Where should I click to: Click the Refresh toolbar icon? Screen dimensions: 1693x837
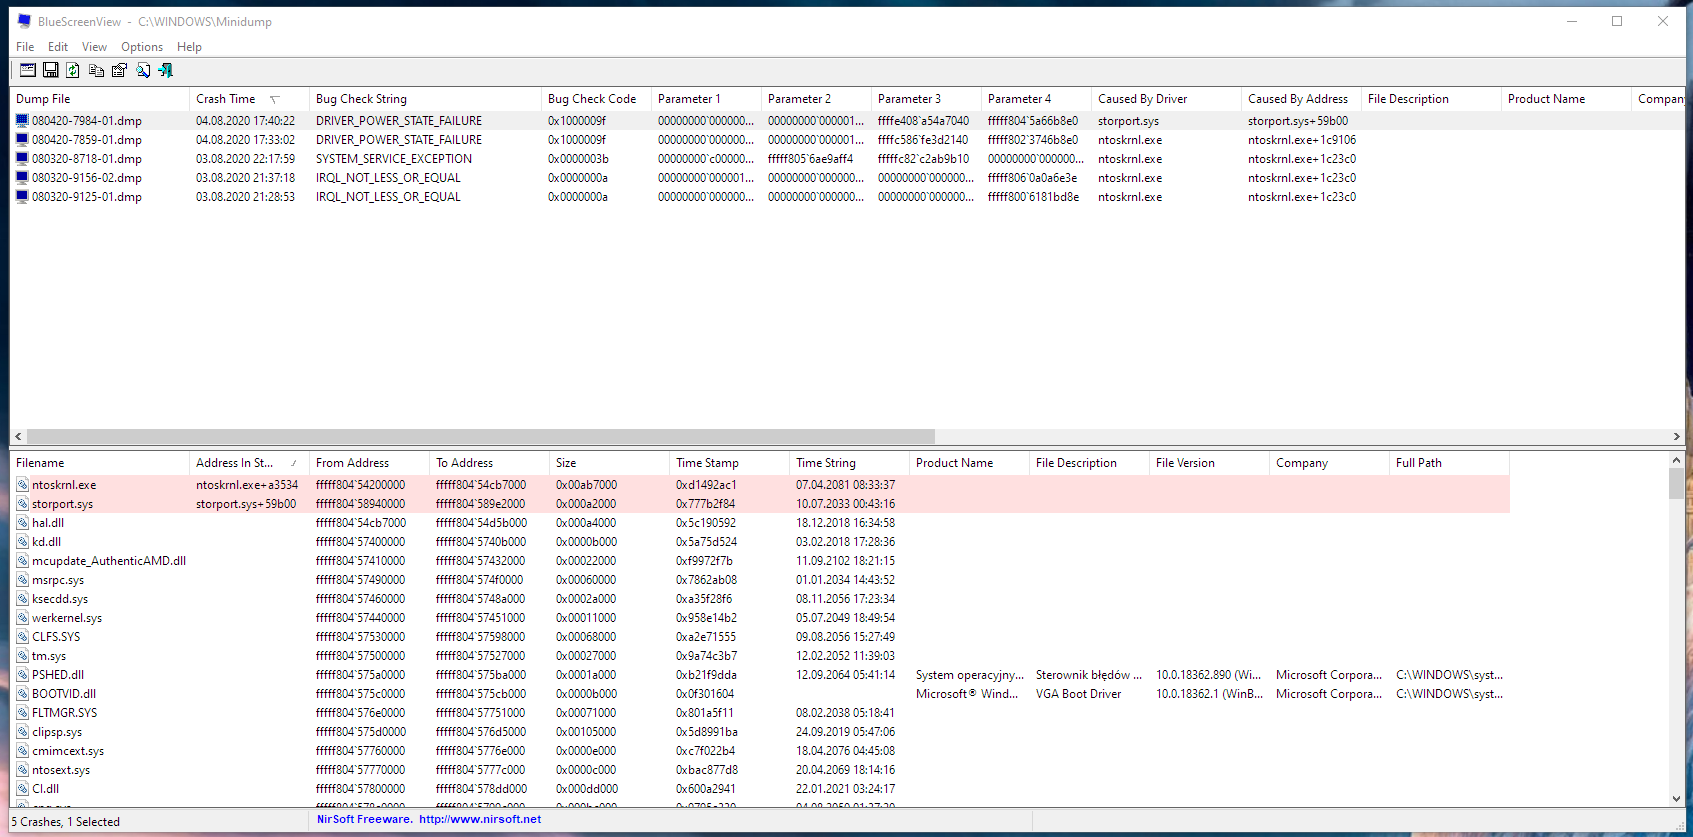pyautogui.click(x=73, y=70)
